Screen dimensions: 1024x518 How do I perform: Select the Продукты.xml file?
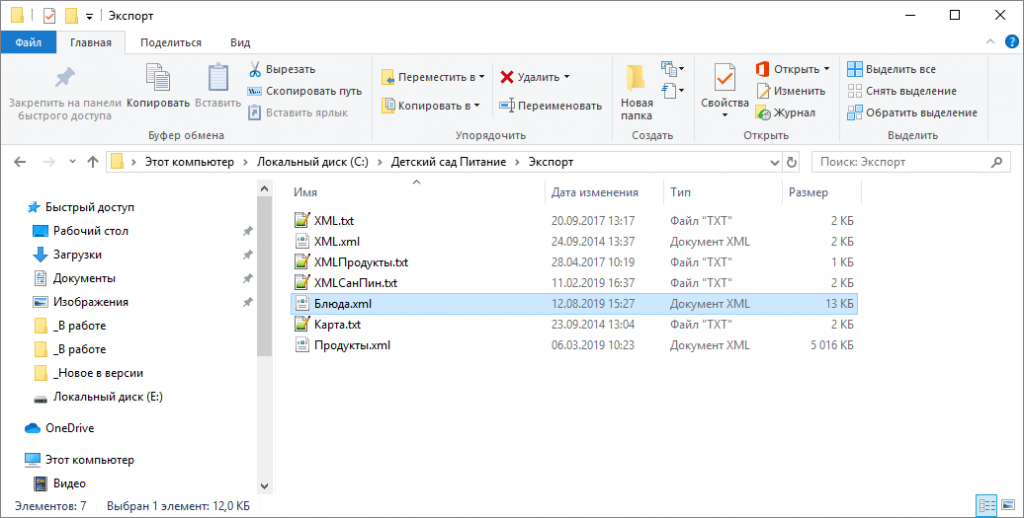click(x=352, y=345)
